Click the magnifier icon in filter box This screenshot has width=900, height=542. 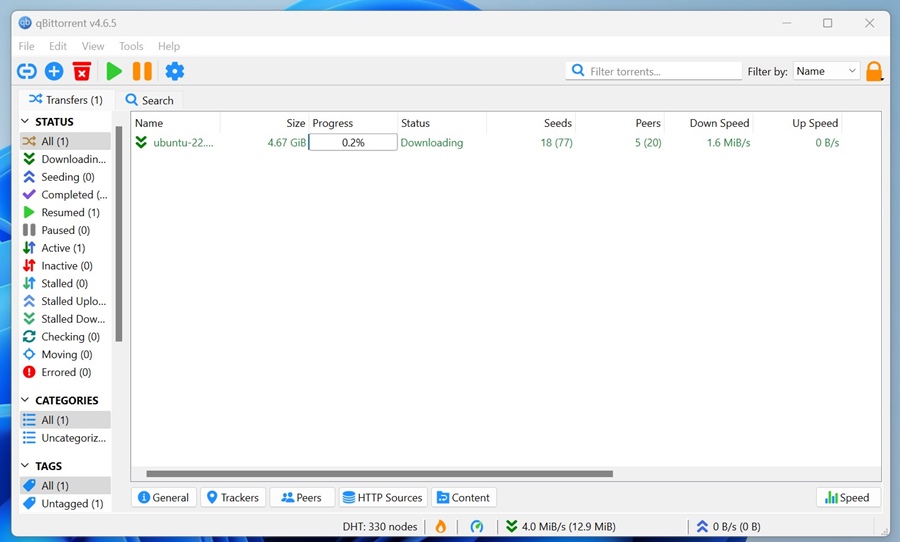pyautogui.click(x=578, y=71)
